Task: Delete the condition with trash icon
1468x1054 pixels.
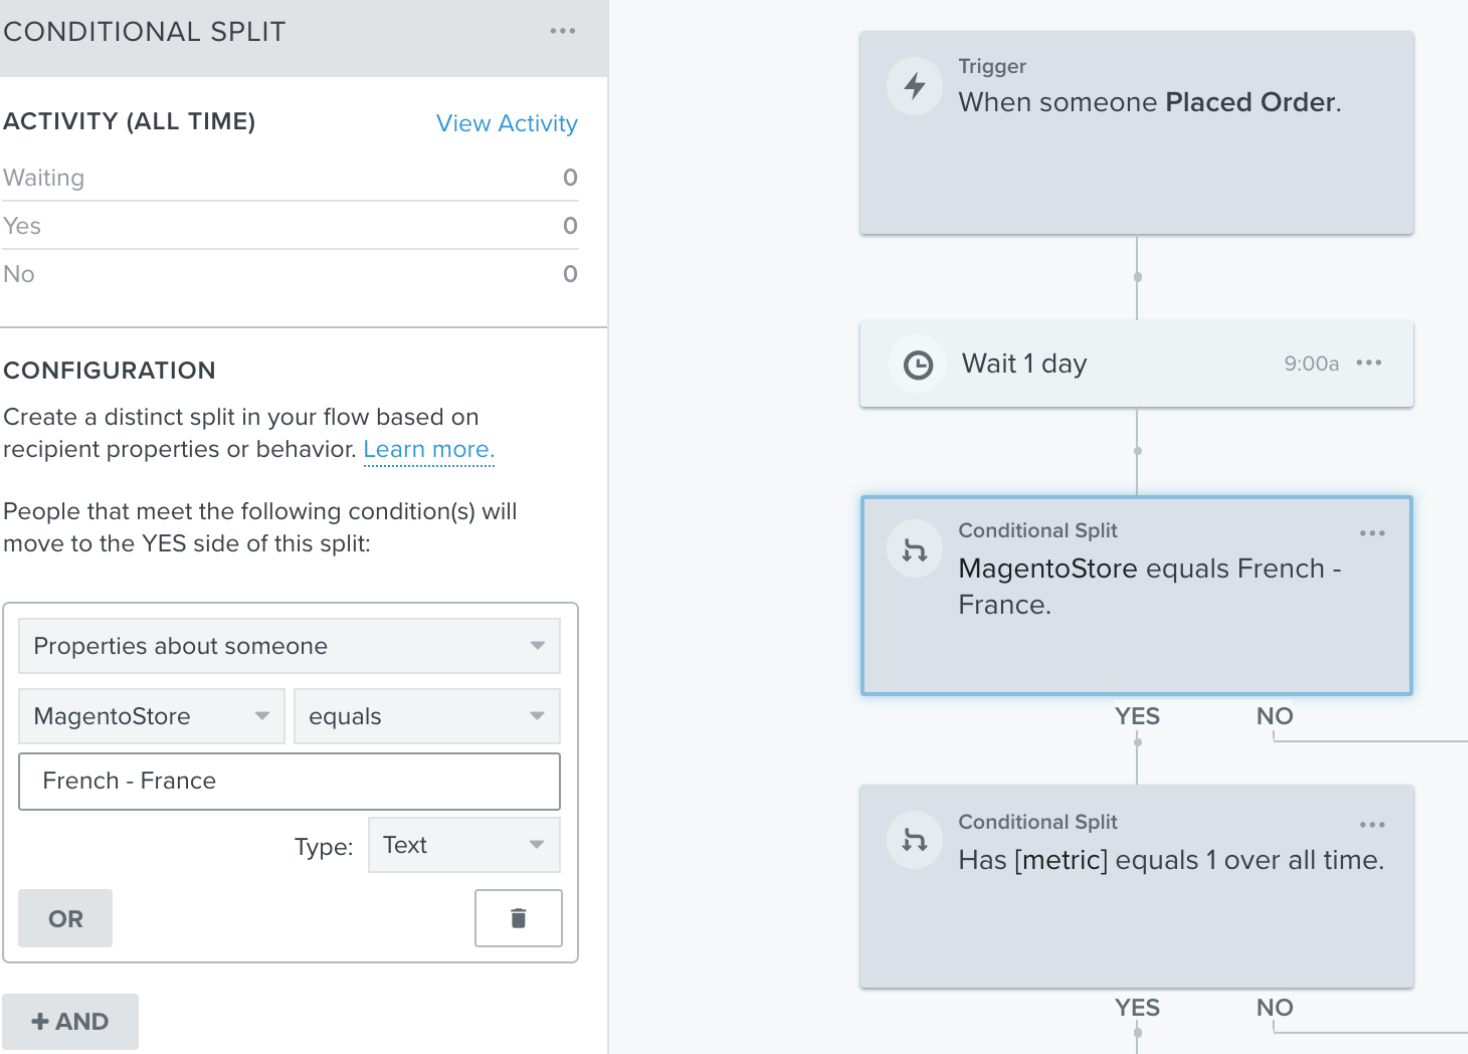Action: [518, 918]
